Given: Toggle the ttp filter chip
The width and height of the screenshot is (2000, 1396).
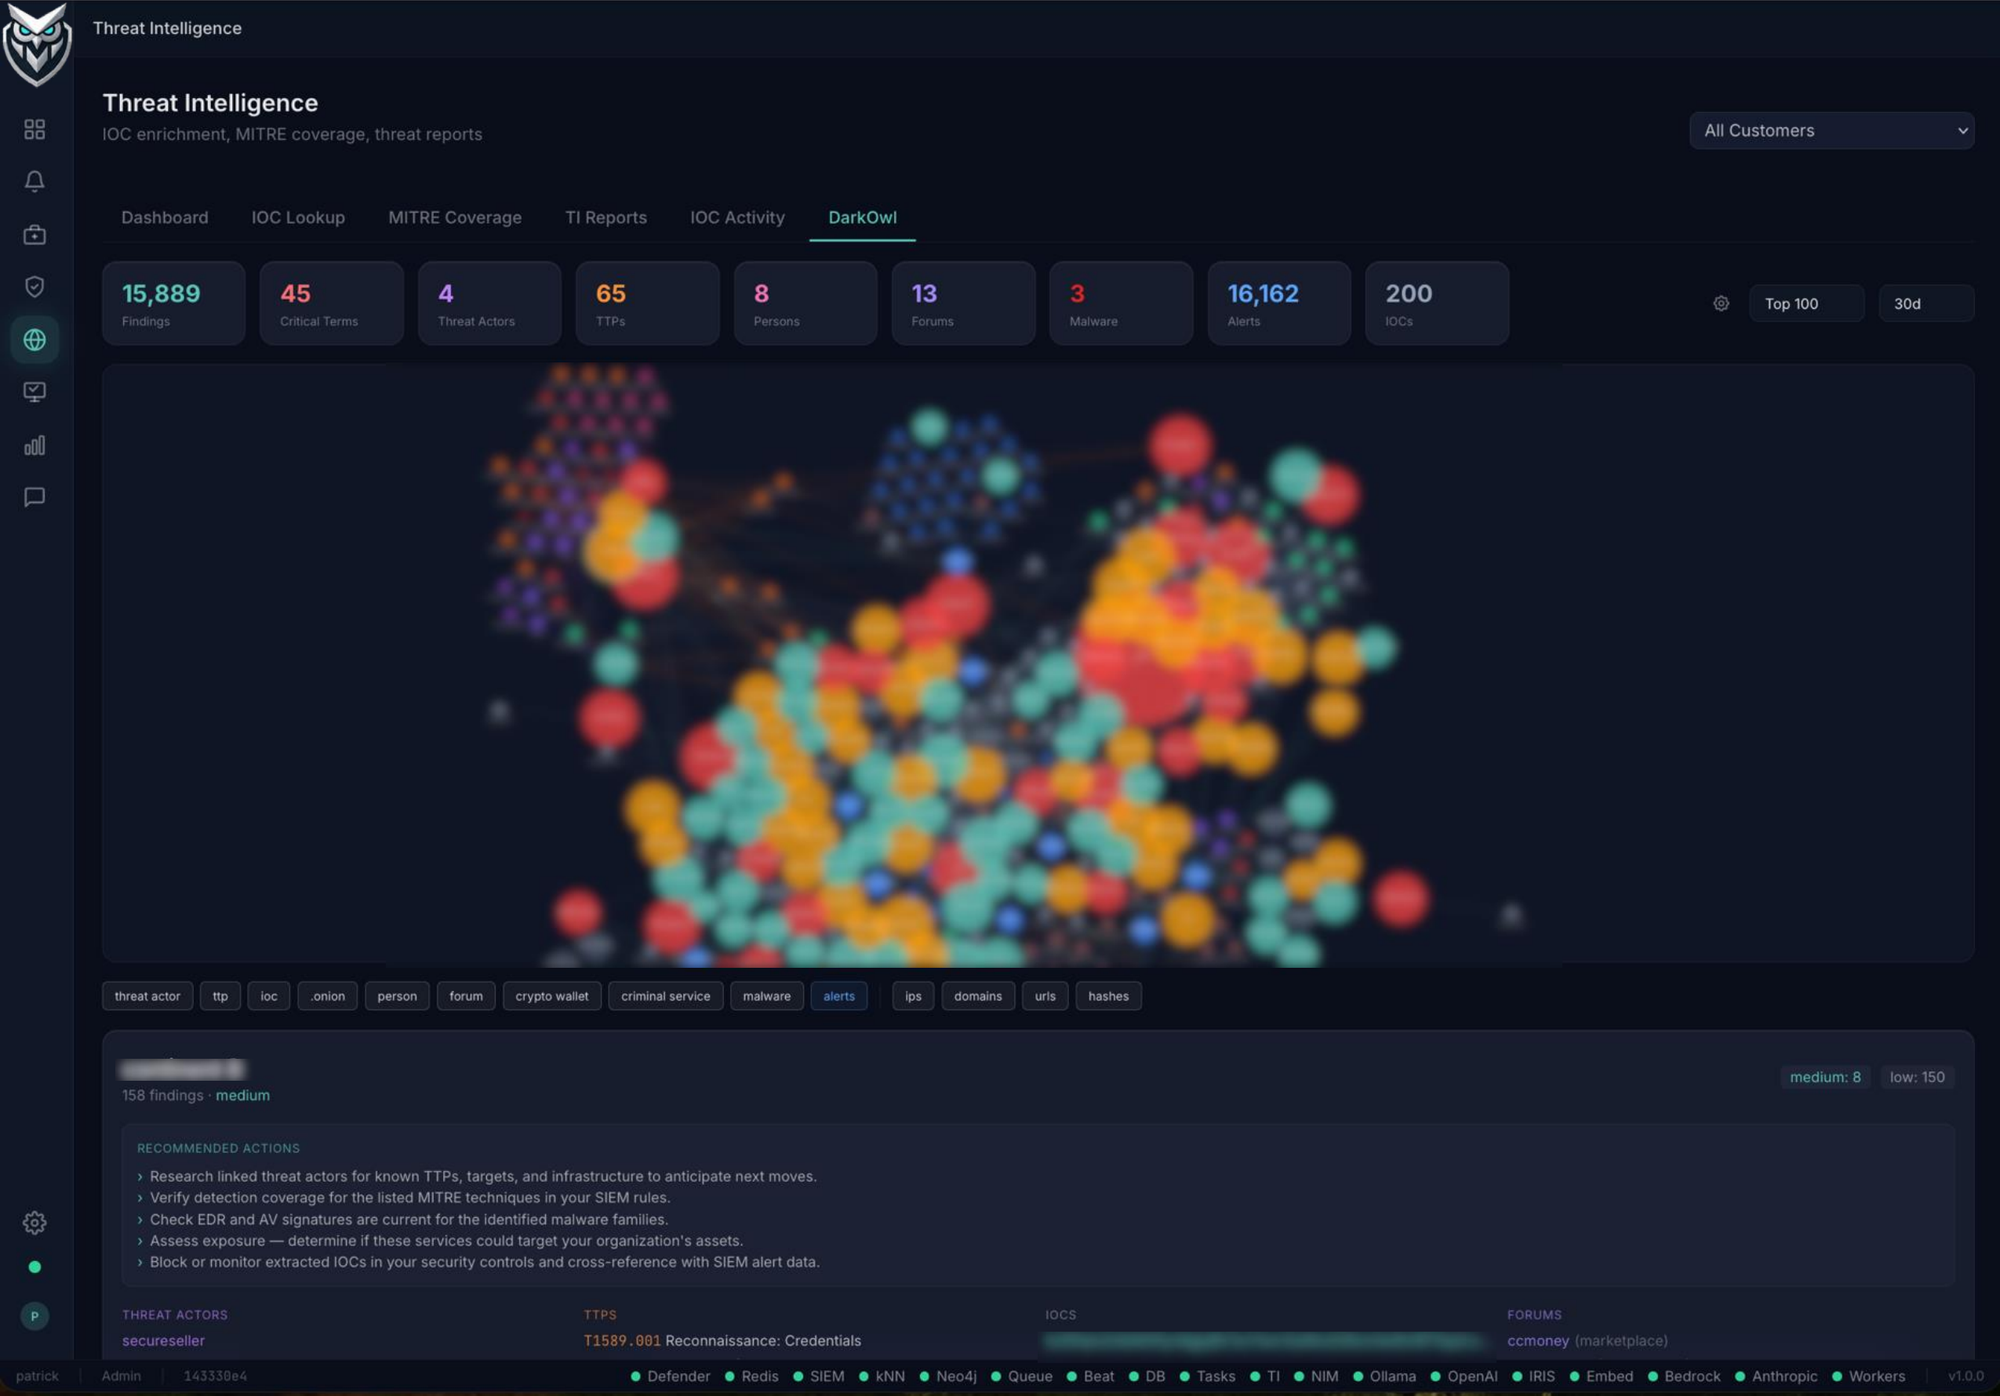Looking at the screenshot, I should point(220,996).
